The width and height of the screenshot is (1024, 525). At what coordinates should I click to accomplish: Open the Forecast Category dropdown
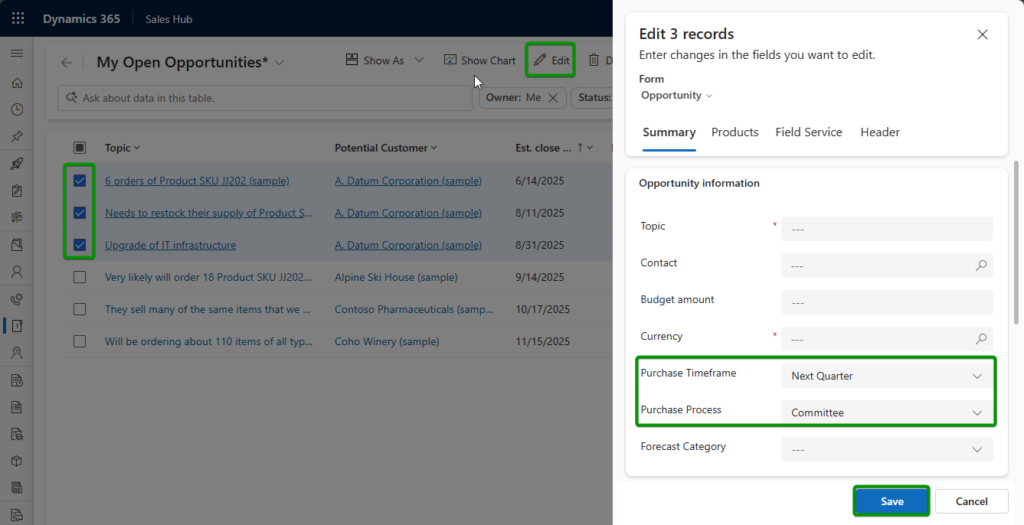click(887, 449)
